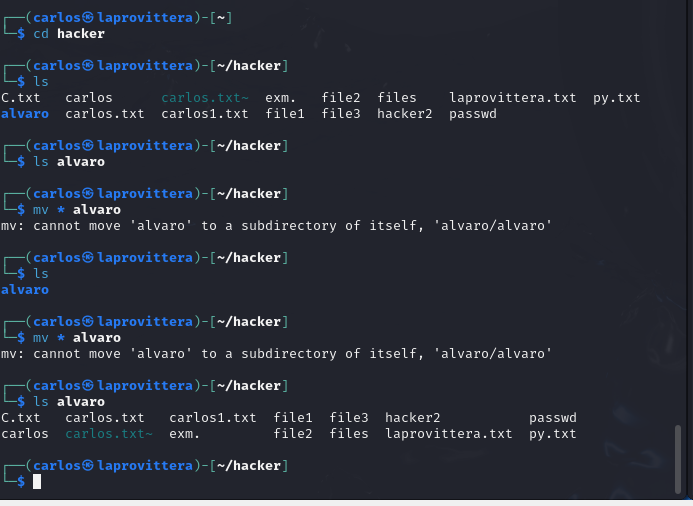Click the [~] home directory in the first prompt
This screenshot has width=693, height=506.
click(x=221, y=18)
